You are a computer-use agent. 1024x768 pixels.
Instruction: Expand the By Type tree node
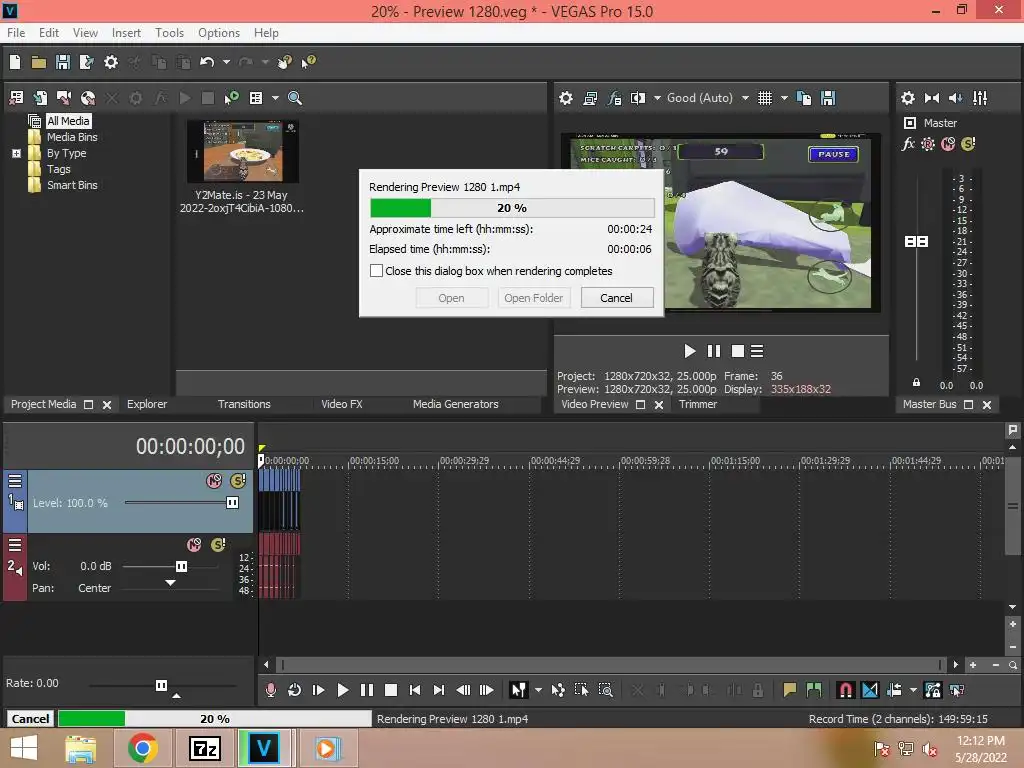(x=16, y=153)
